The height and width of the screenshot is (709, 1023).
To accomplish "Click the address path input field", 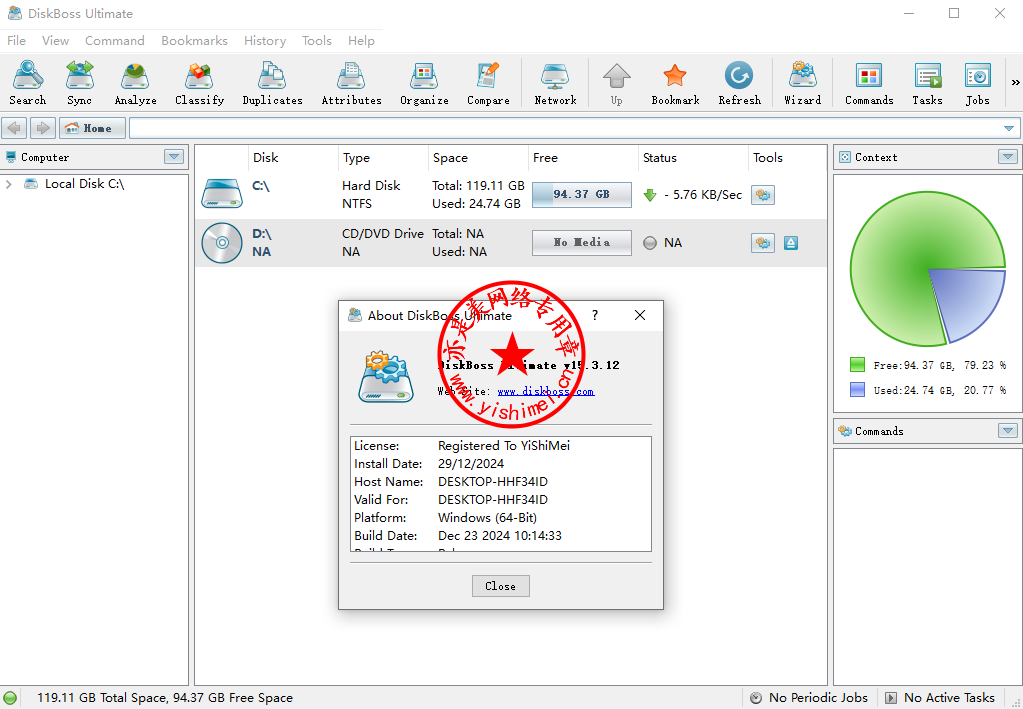I will 565,128.
